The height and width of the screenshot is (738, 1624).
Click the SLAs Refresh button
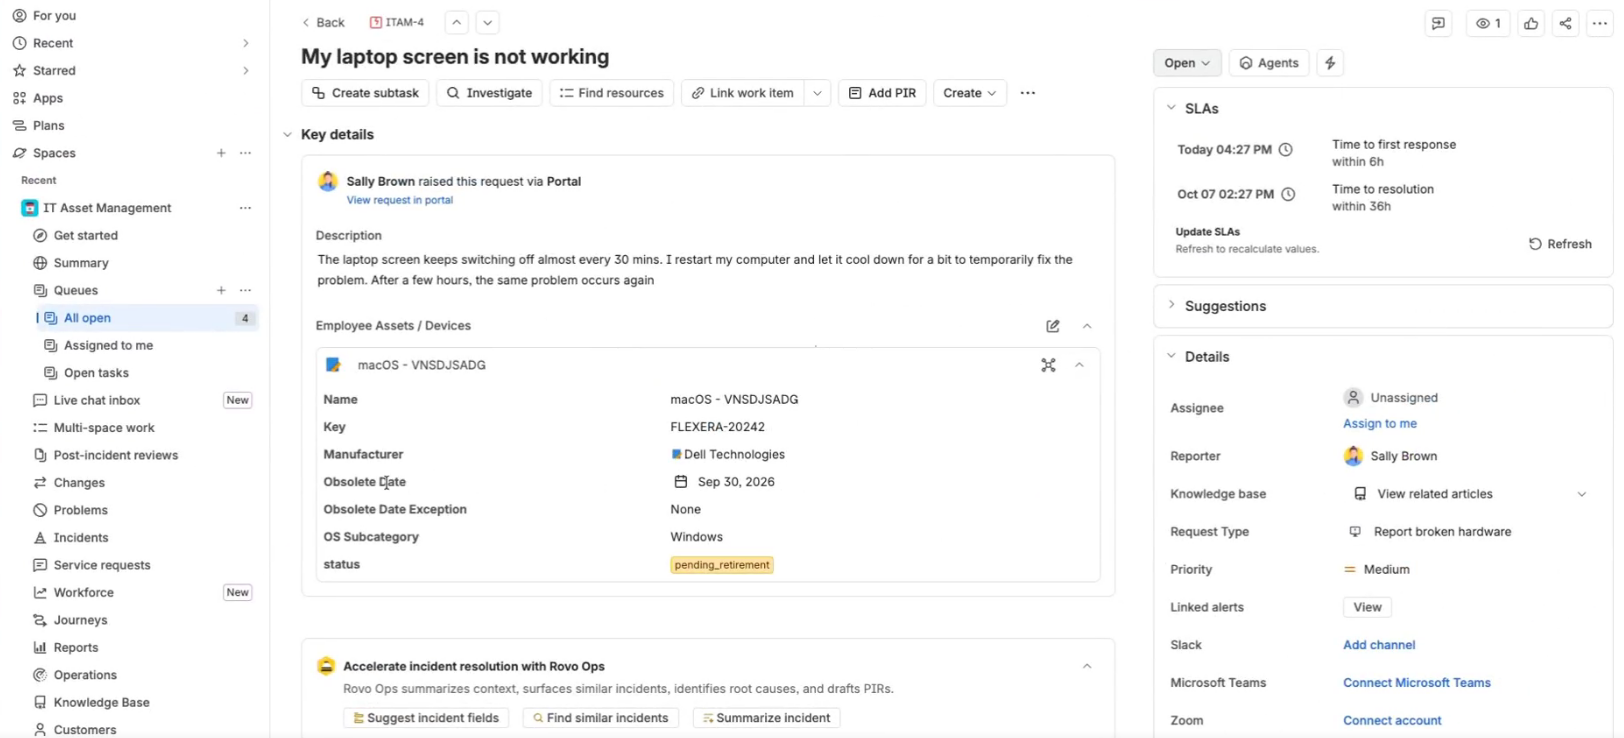pos(1560,244)
